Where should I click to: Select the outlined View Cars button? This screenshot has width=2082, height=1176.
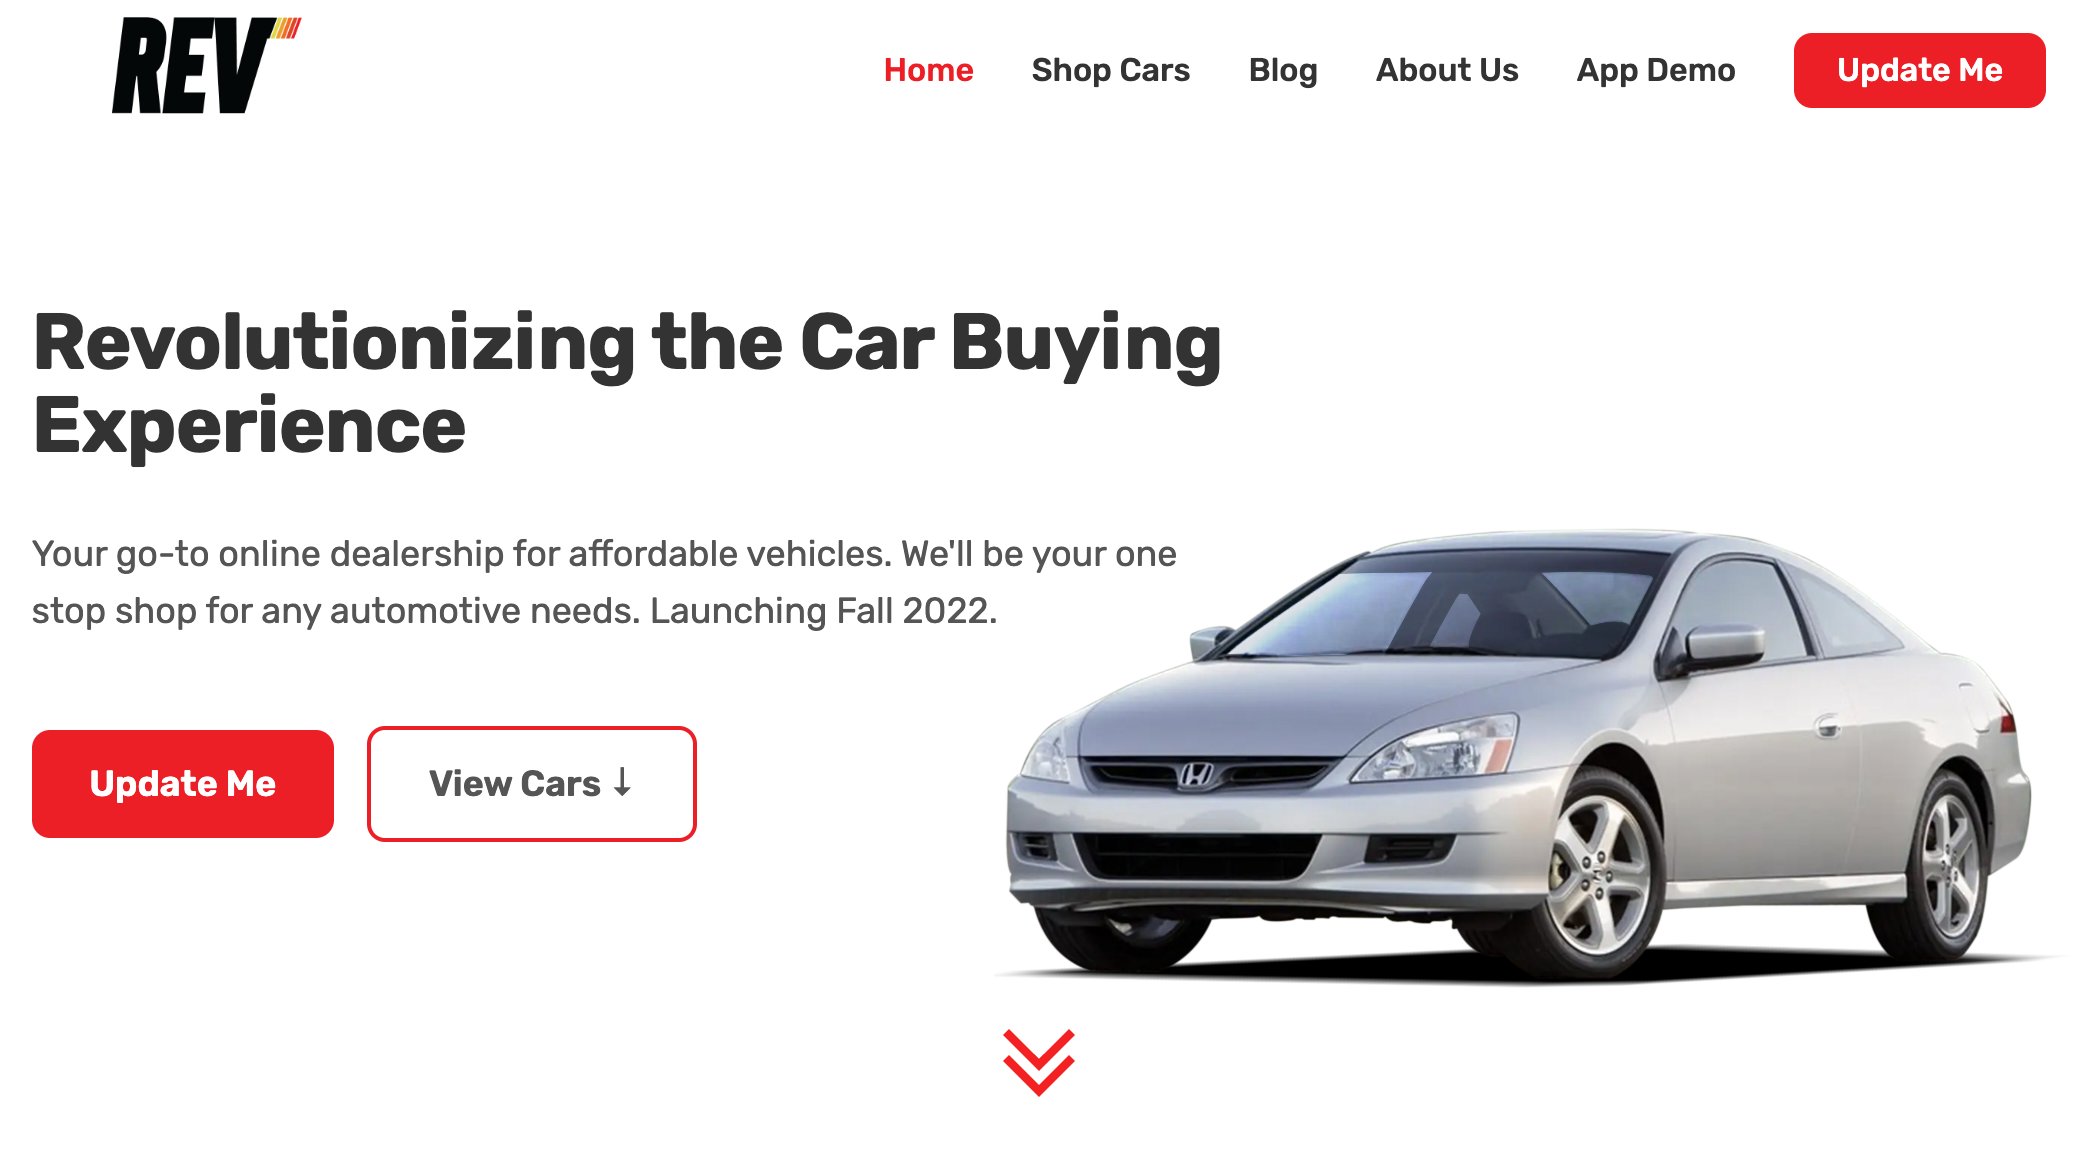pos(532,784)
